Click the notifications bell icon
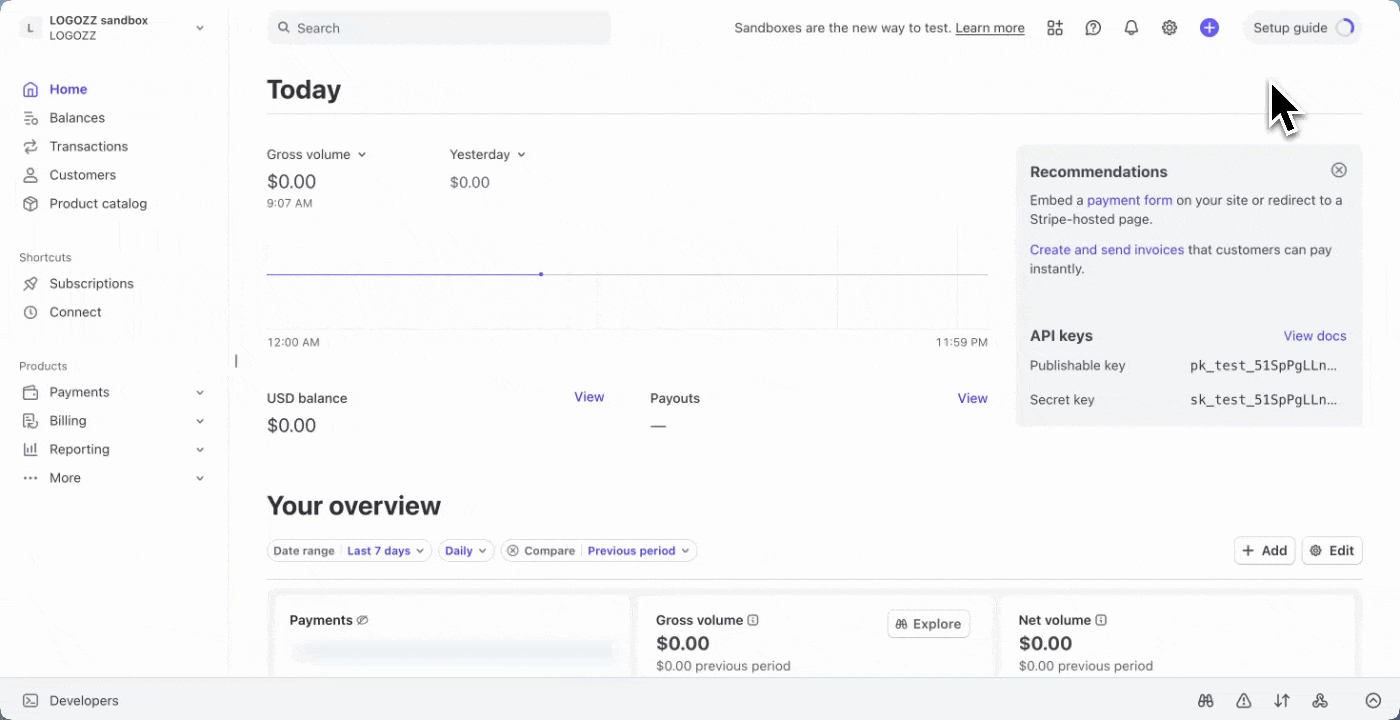The image size is (1400, 720). click(x=1131, y=28)
